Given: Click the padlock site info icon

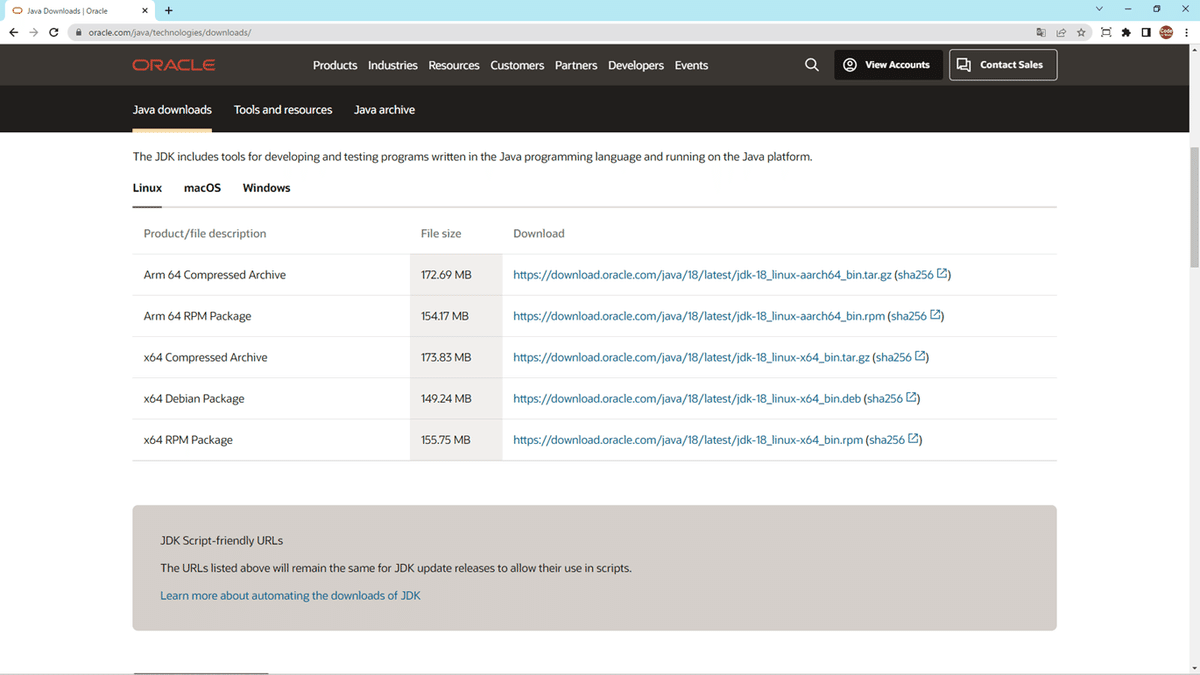Looking at the screenshot, I should tap(79, 32).
